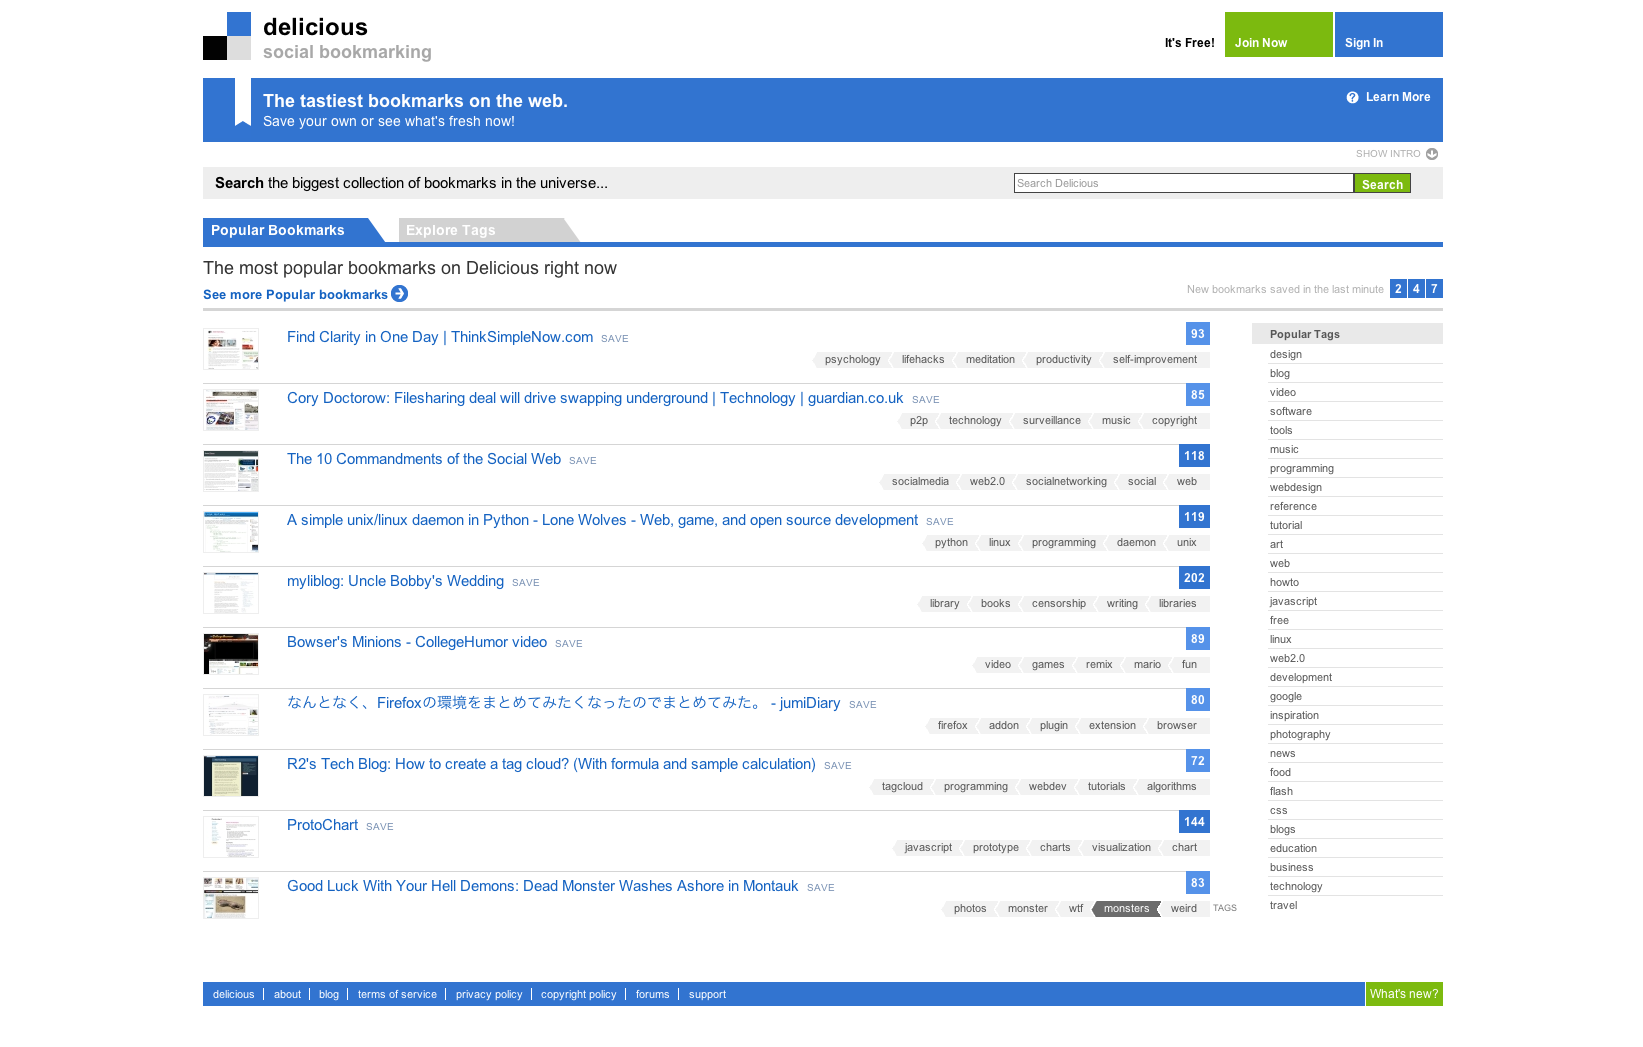
Task: Save the Bowser's Minions bookmark
Action: [x=569, y=644]
